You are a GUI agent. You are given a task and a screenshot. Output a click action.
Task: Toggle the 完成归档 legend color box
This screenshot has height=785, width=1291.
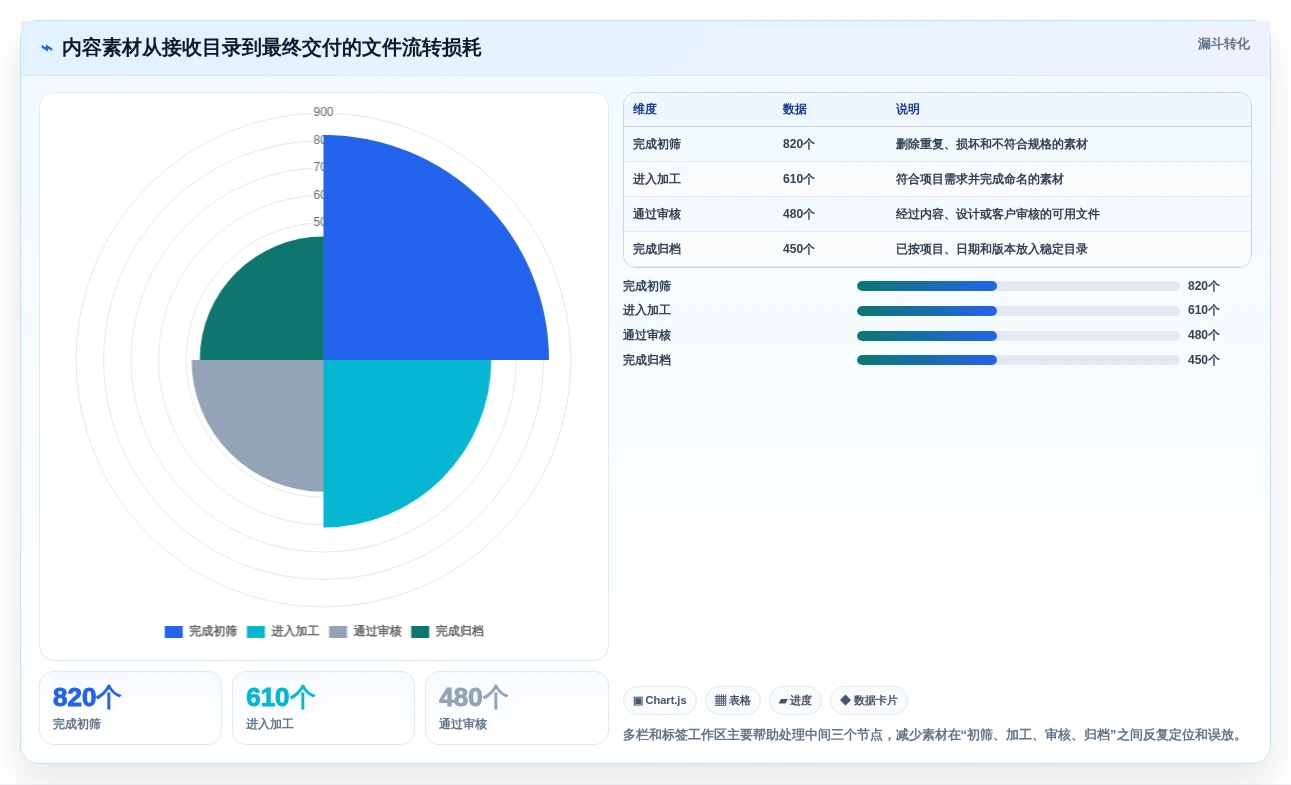pyautogui.click(x=420, y=632)
